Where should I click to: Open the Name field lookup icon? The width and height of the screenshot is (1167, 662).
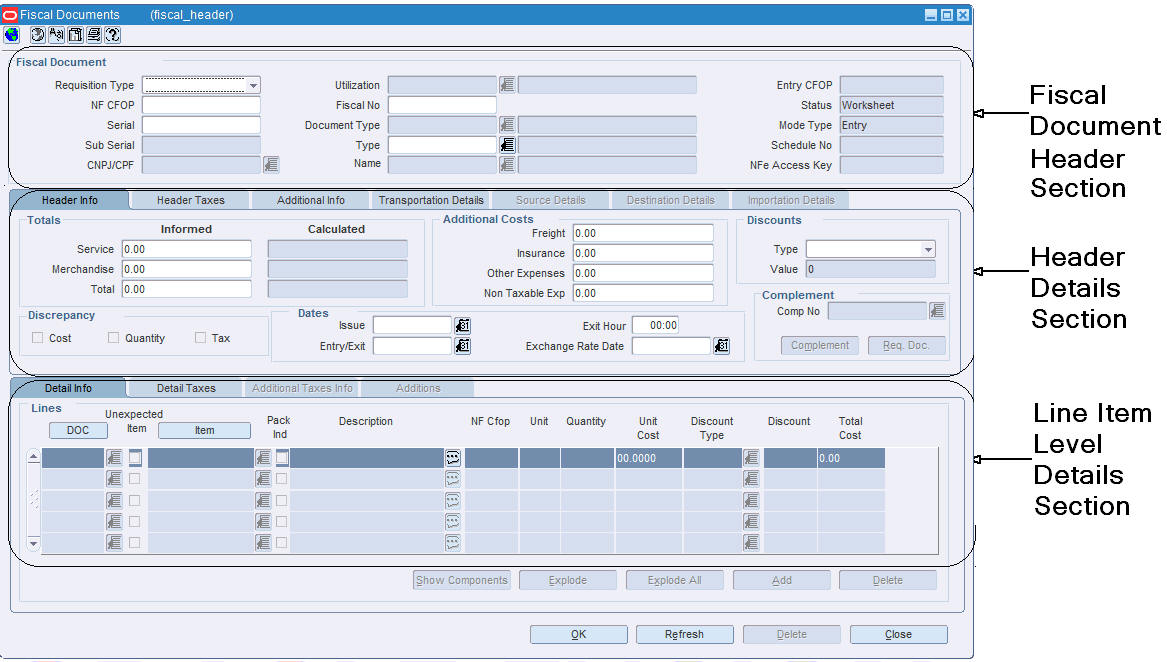click(507, 165)
